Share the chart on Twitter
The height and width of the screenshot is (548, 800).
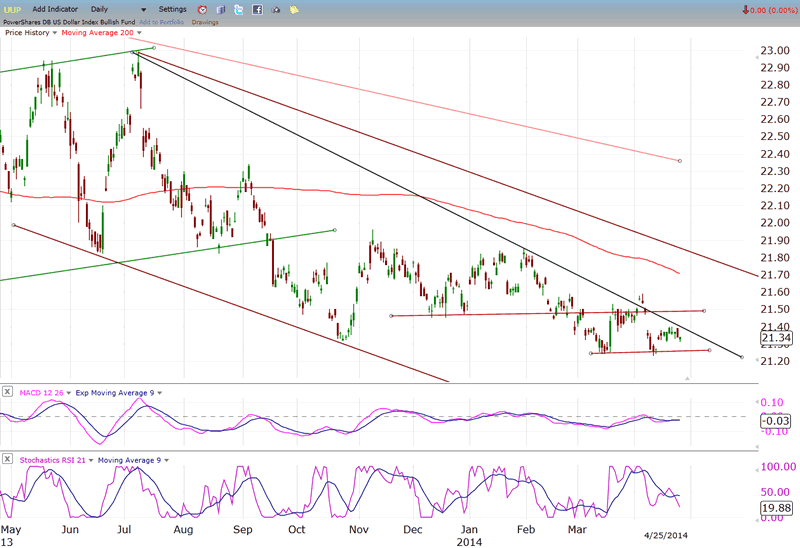(238, 9)
